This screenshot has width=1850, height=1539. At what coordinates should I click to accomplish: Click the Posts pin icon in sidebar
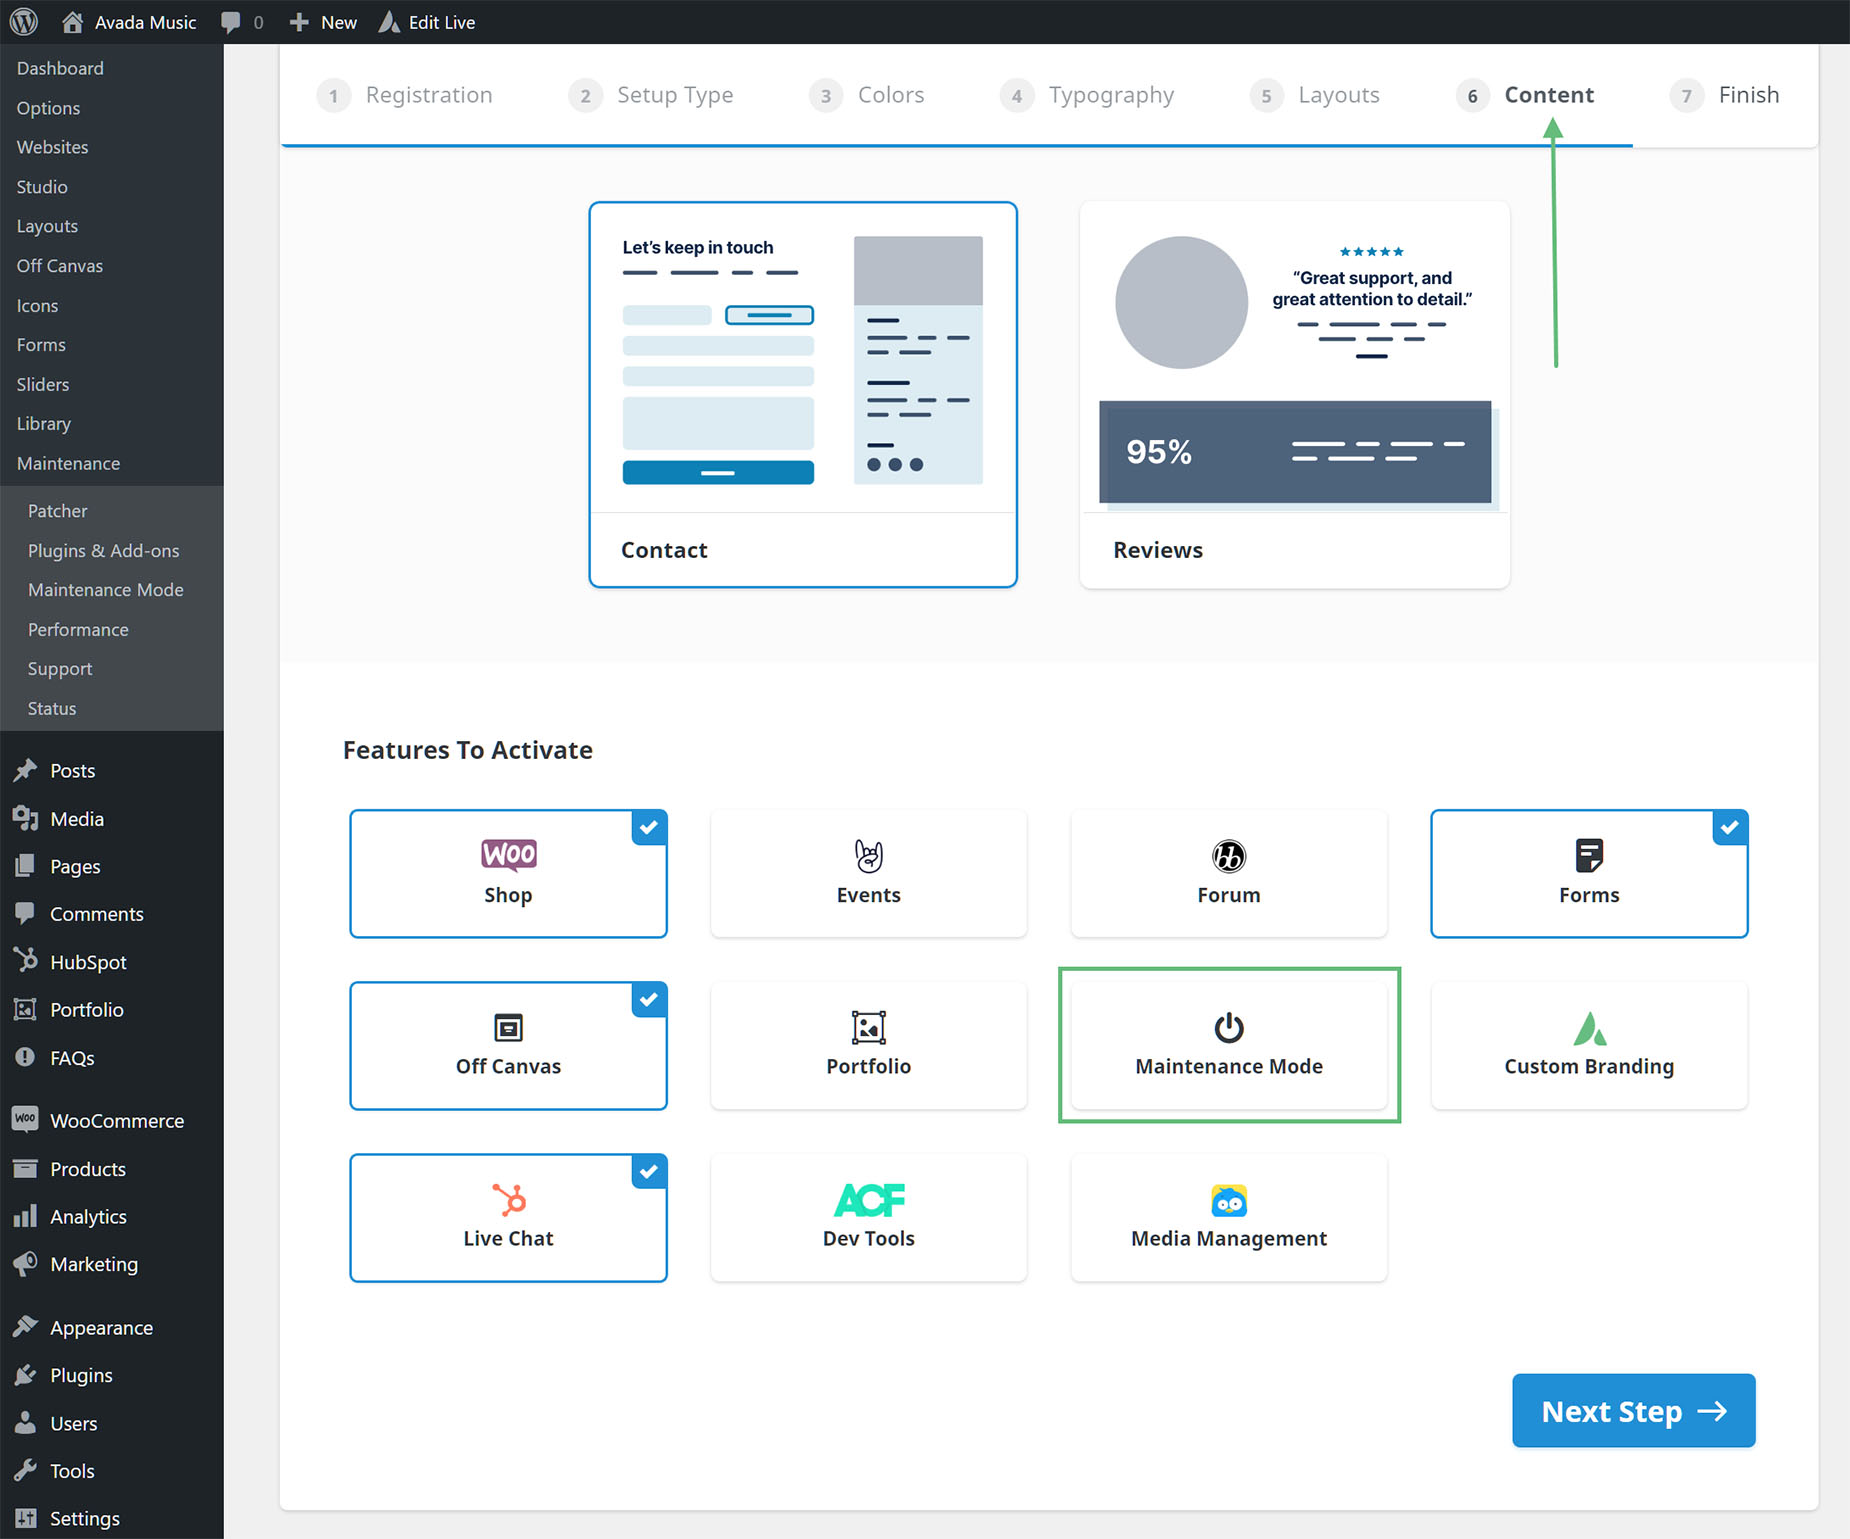tap(25, 770)
